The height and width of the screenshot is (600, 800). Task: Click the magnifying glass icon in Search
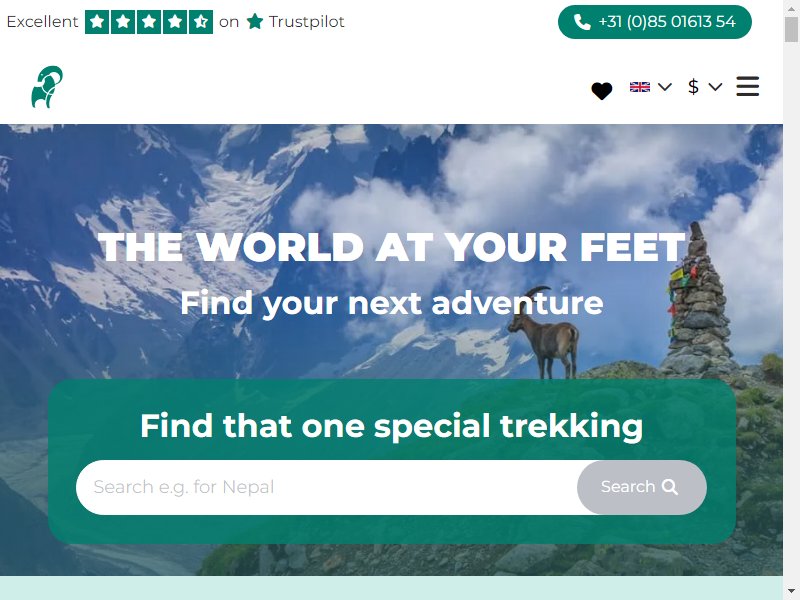pyautogui.click(x=670, y=487)
